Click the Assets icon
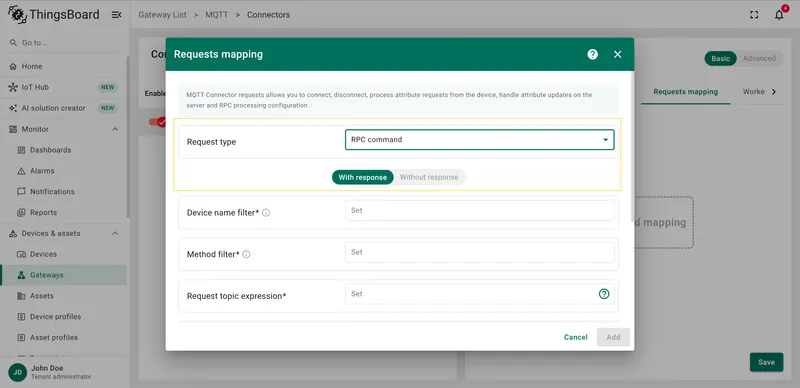The width and height of the screenshot is (800, 388). pos(21,296)
